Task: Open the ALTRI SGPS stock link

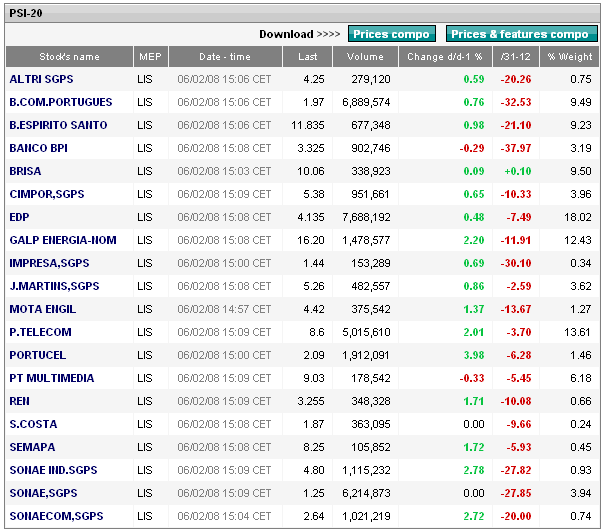Action: pos(41,79)
